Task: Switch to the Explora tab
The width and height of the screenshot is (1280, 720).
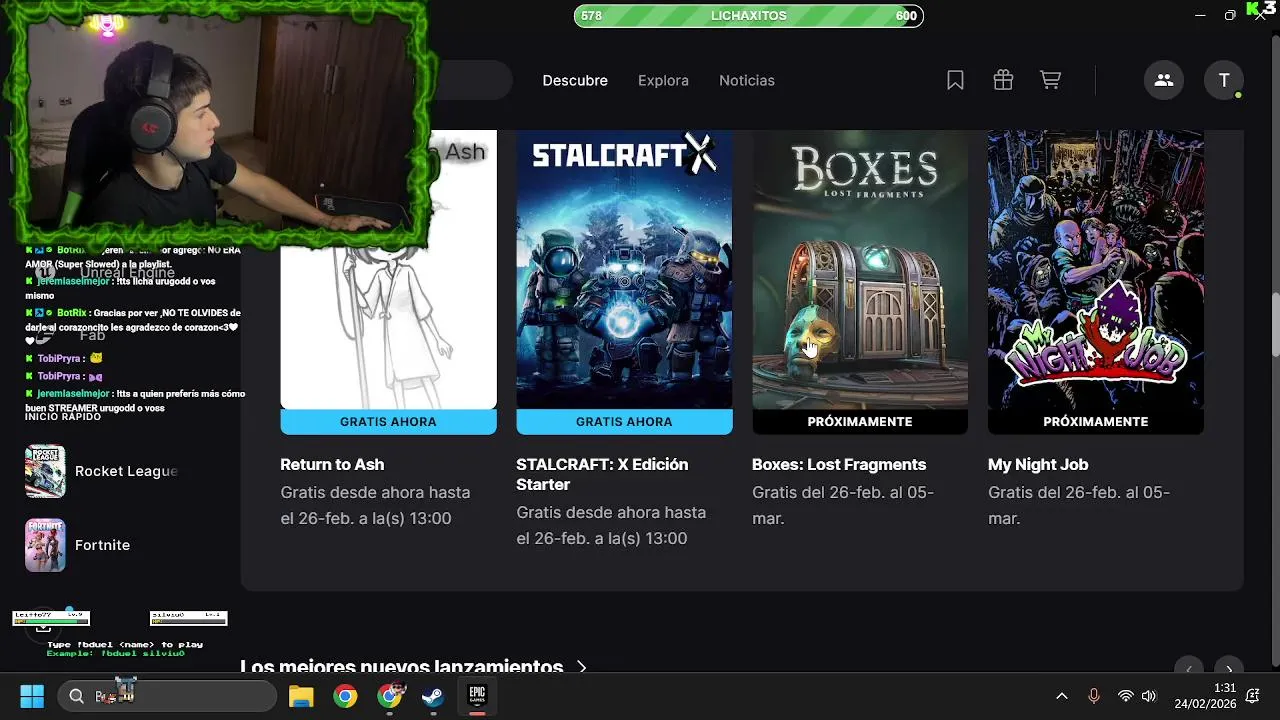Action: click(x=663, y=80)
